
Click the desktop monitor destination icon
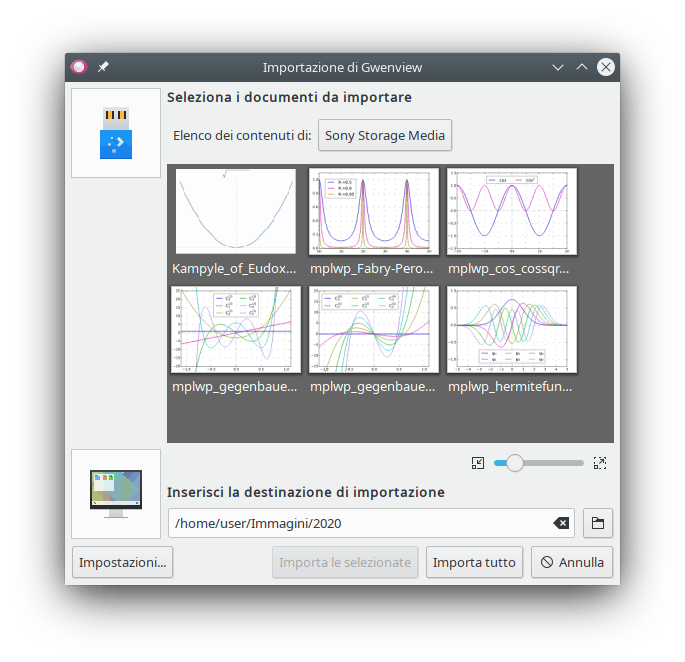pyautogui.click(x=116, y=494)
